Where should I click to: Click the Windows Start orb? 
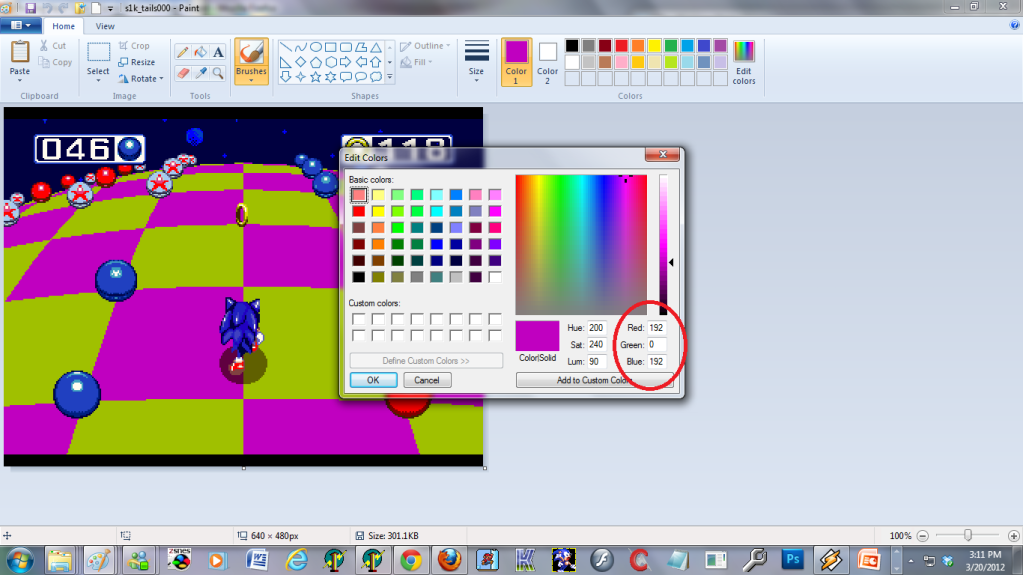(20, 561)
